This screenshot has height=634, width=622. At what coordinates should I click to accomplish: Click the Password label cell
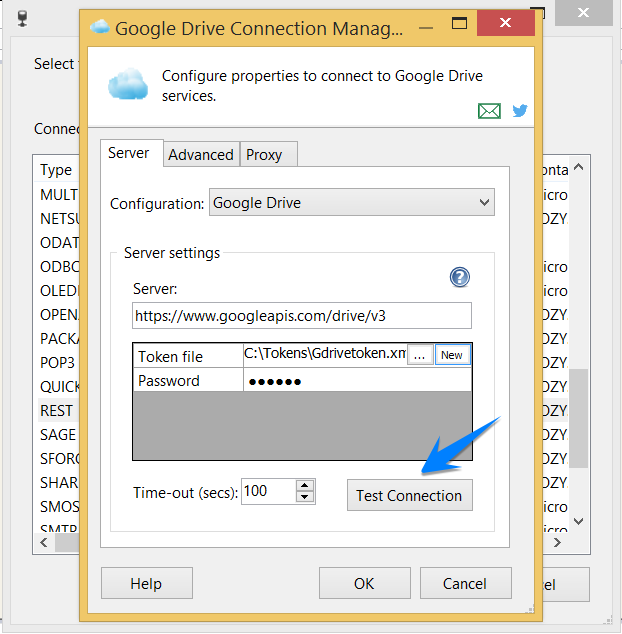coord(188,380)
